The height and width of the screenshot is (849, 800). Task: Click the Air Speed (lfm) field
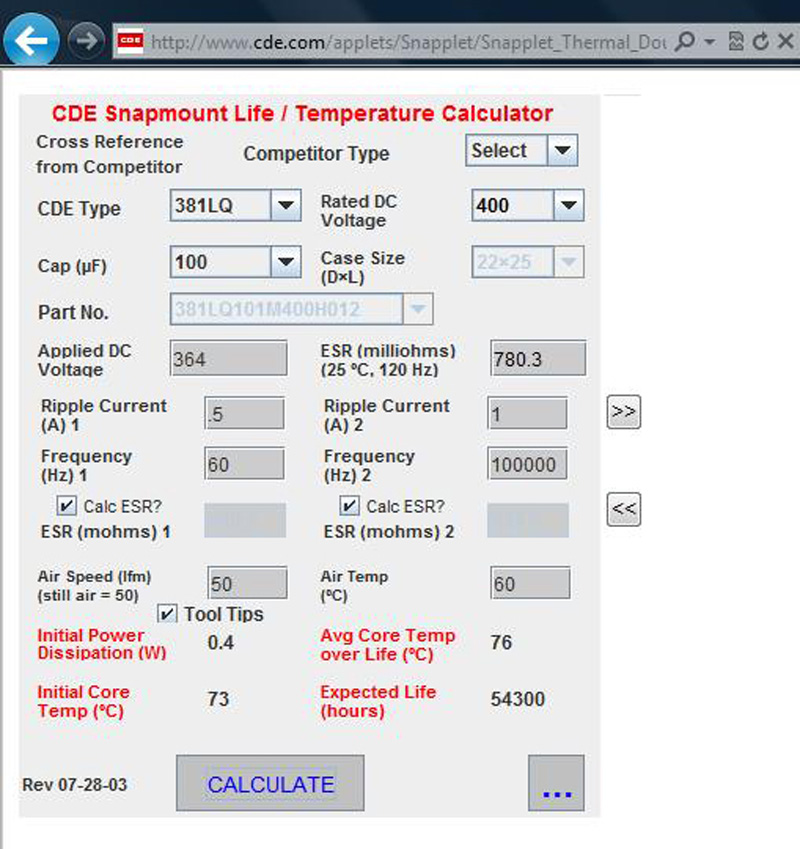point(247,583)
